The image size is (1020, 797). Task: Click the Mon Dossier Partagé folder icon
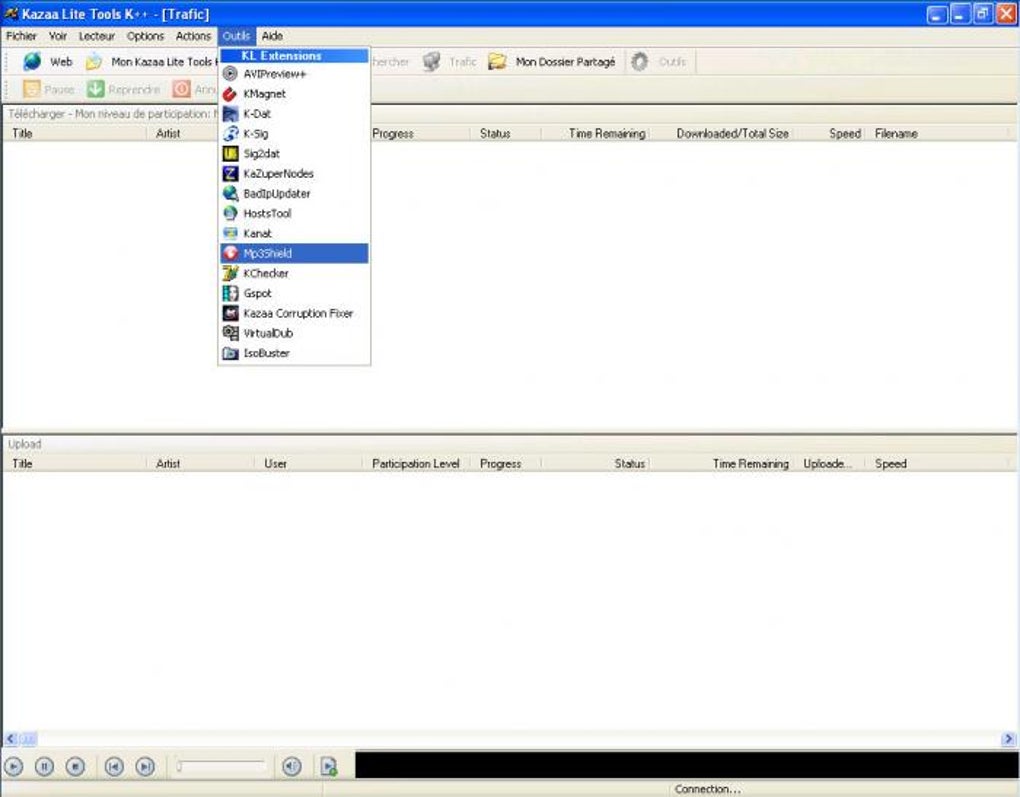[x=498, y=62]
